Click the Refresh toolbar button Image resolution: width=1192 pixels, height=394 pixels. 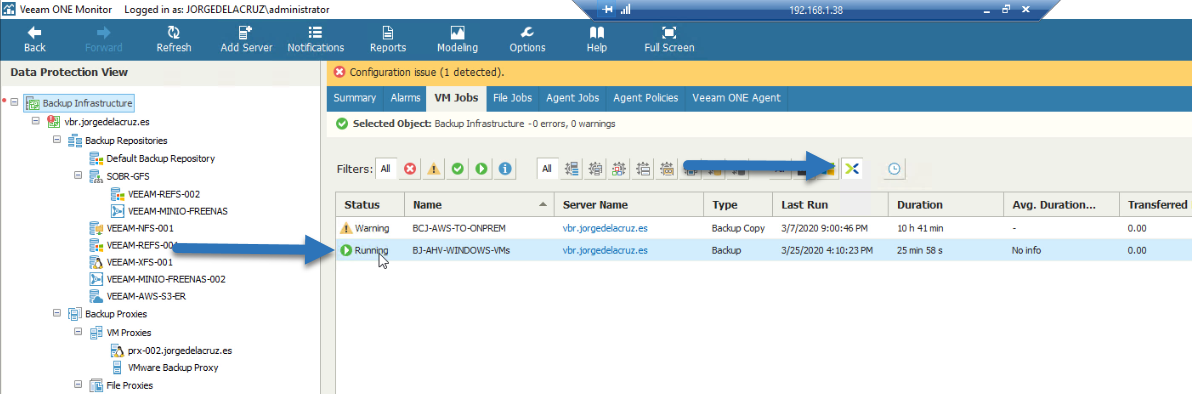click(173, 40)
